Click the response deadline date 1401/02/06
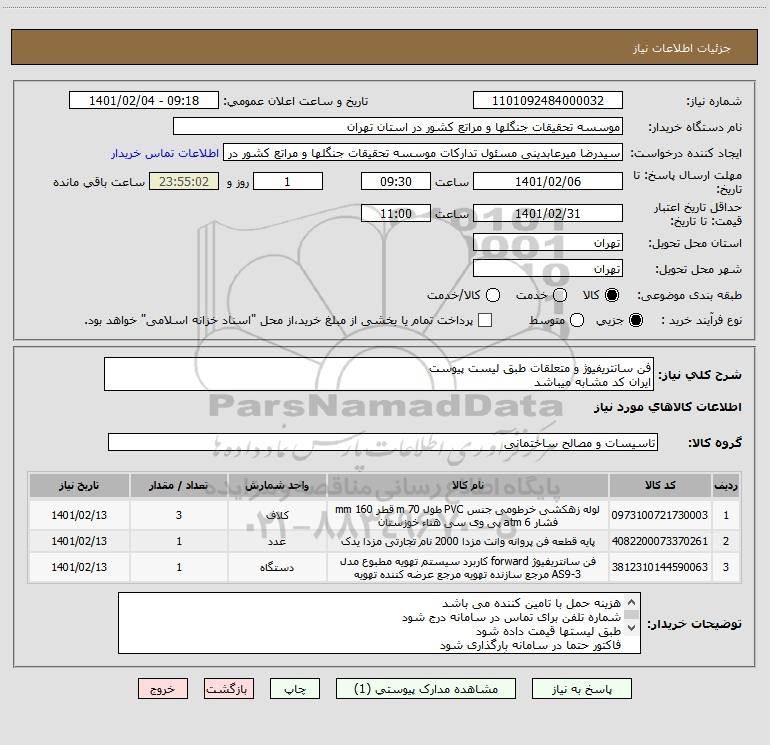This screenshot has width=770, height=745. (548, 181)
